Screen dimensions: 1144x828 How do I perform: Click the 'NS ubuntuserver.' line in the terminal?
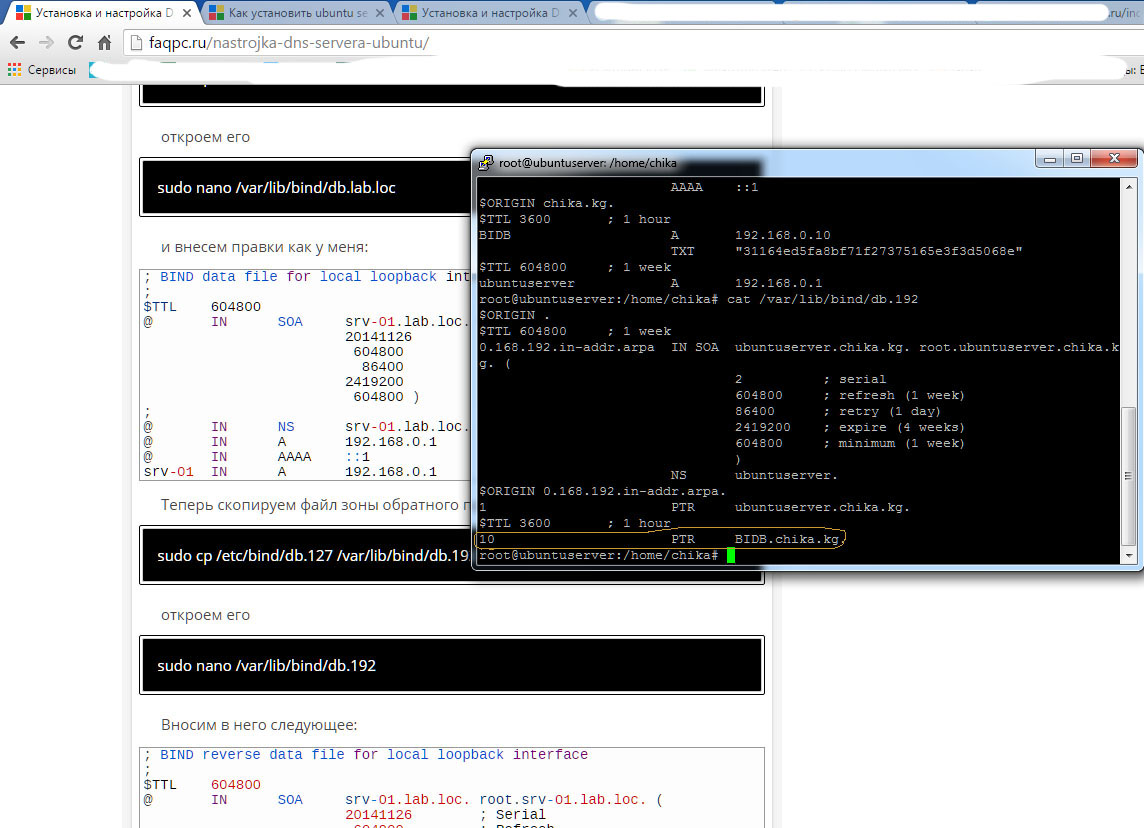[754, 476]
